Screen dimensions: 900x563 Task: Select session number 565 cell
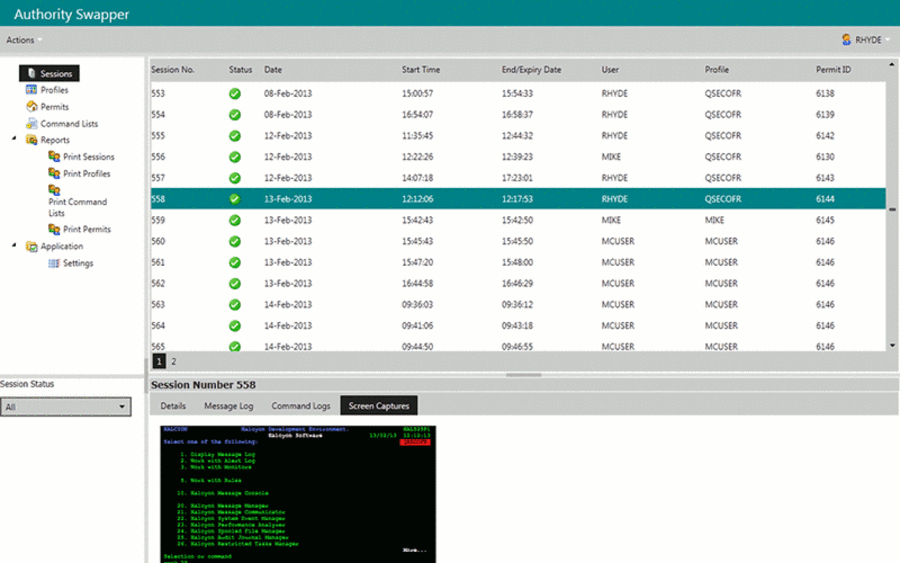click(158, 347)
